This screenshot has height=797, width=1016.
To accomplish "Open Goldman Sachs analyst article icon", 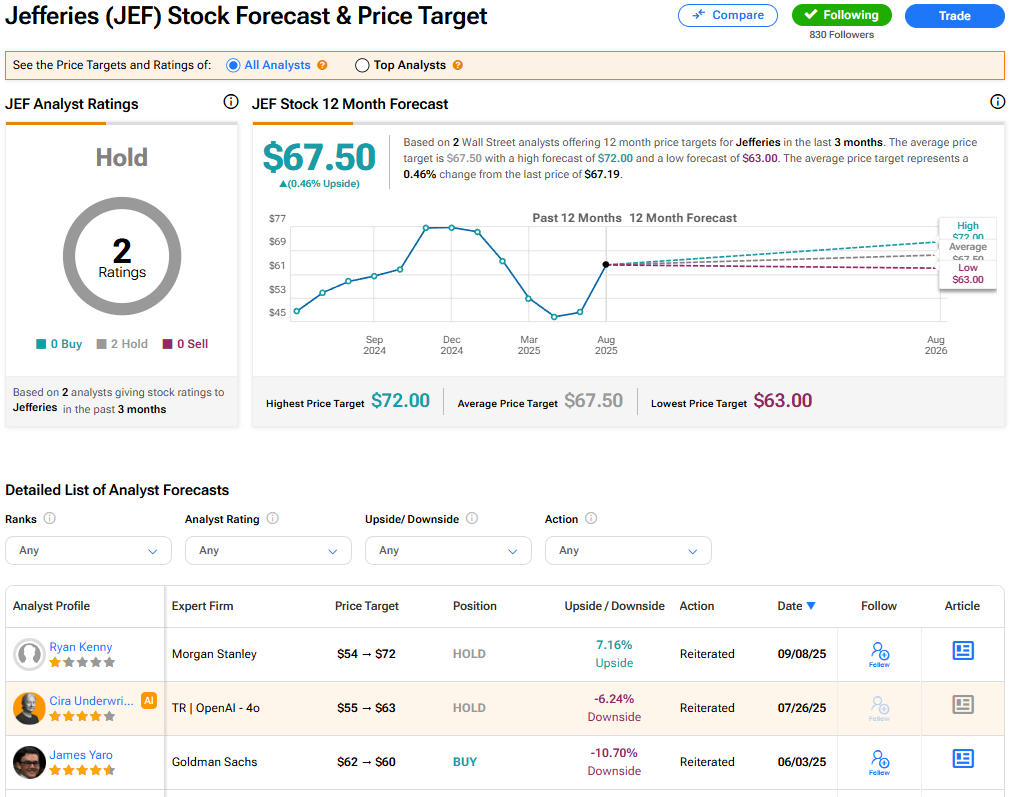I will click(962, 759).
